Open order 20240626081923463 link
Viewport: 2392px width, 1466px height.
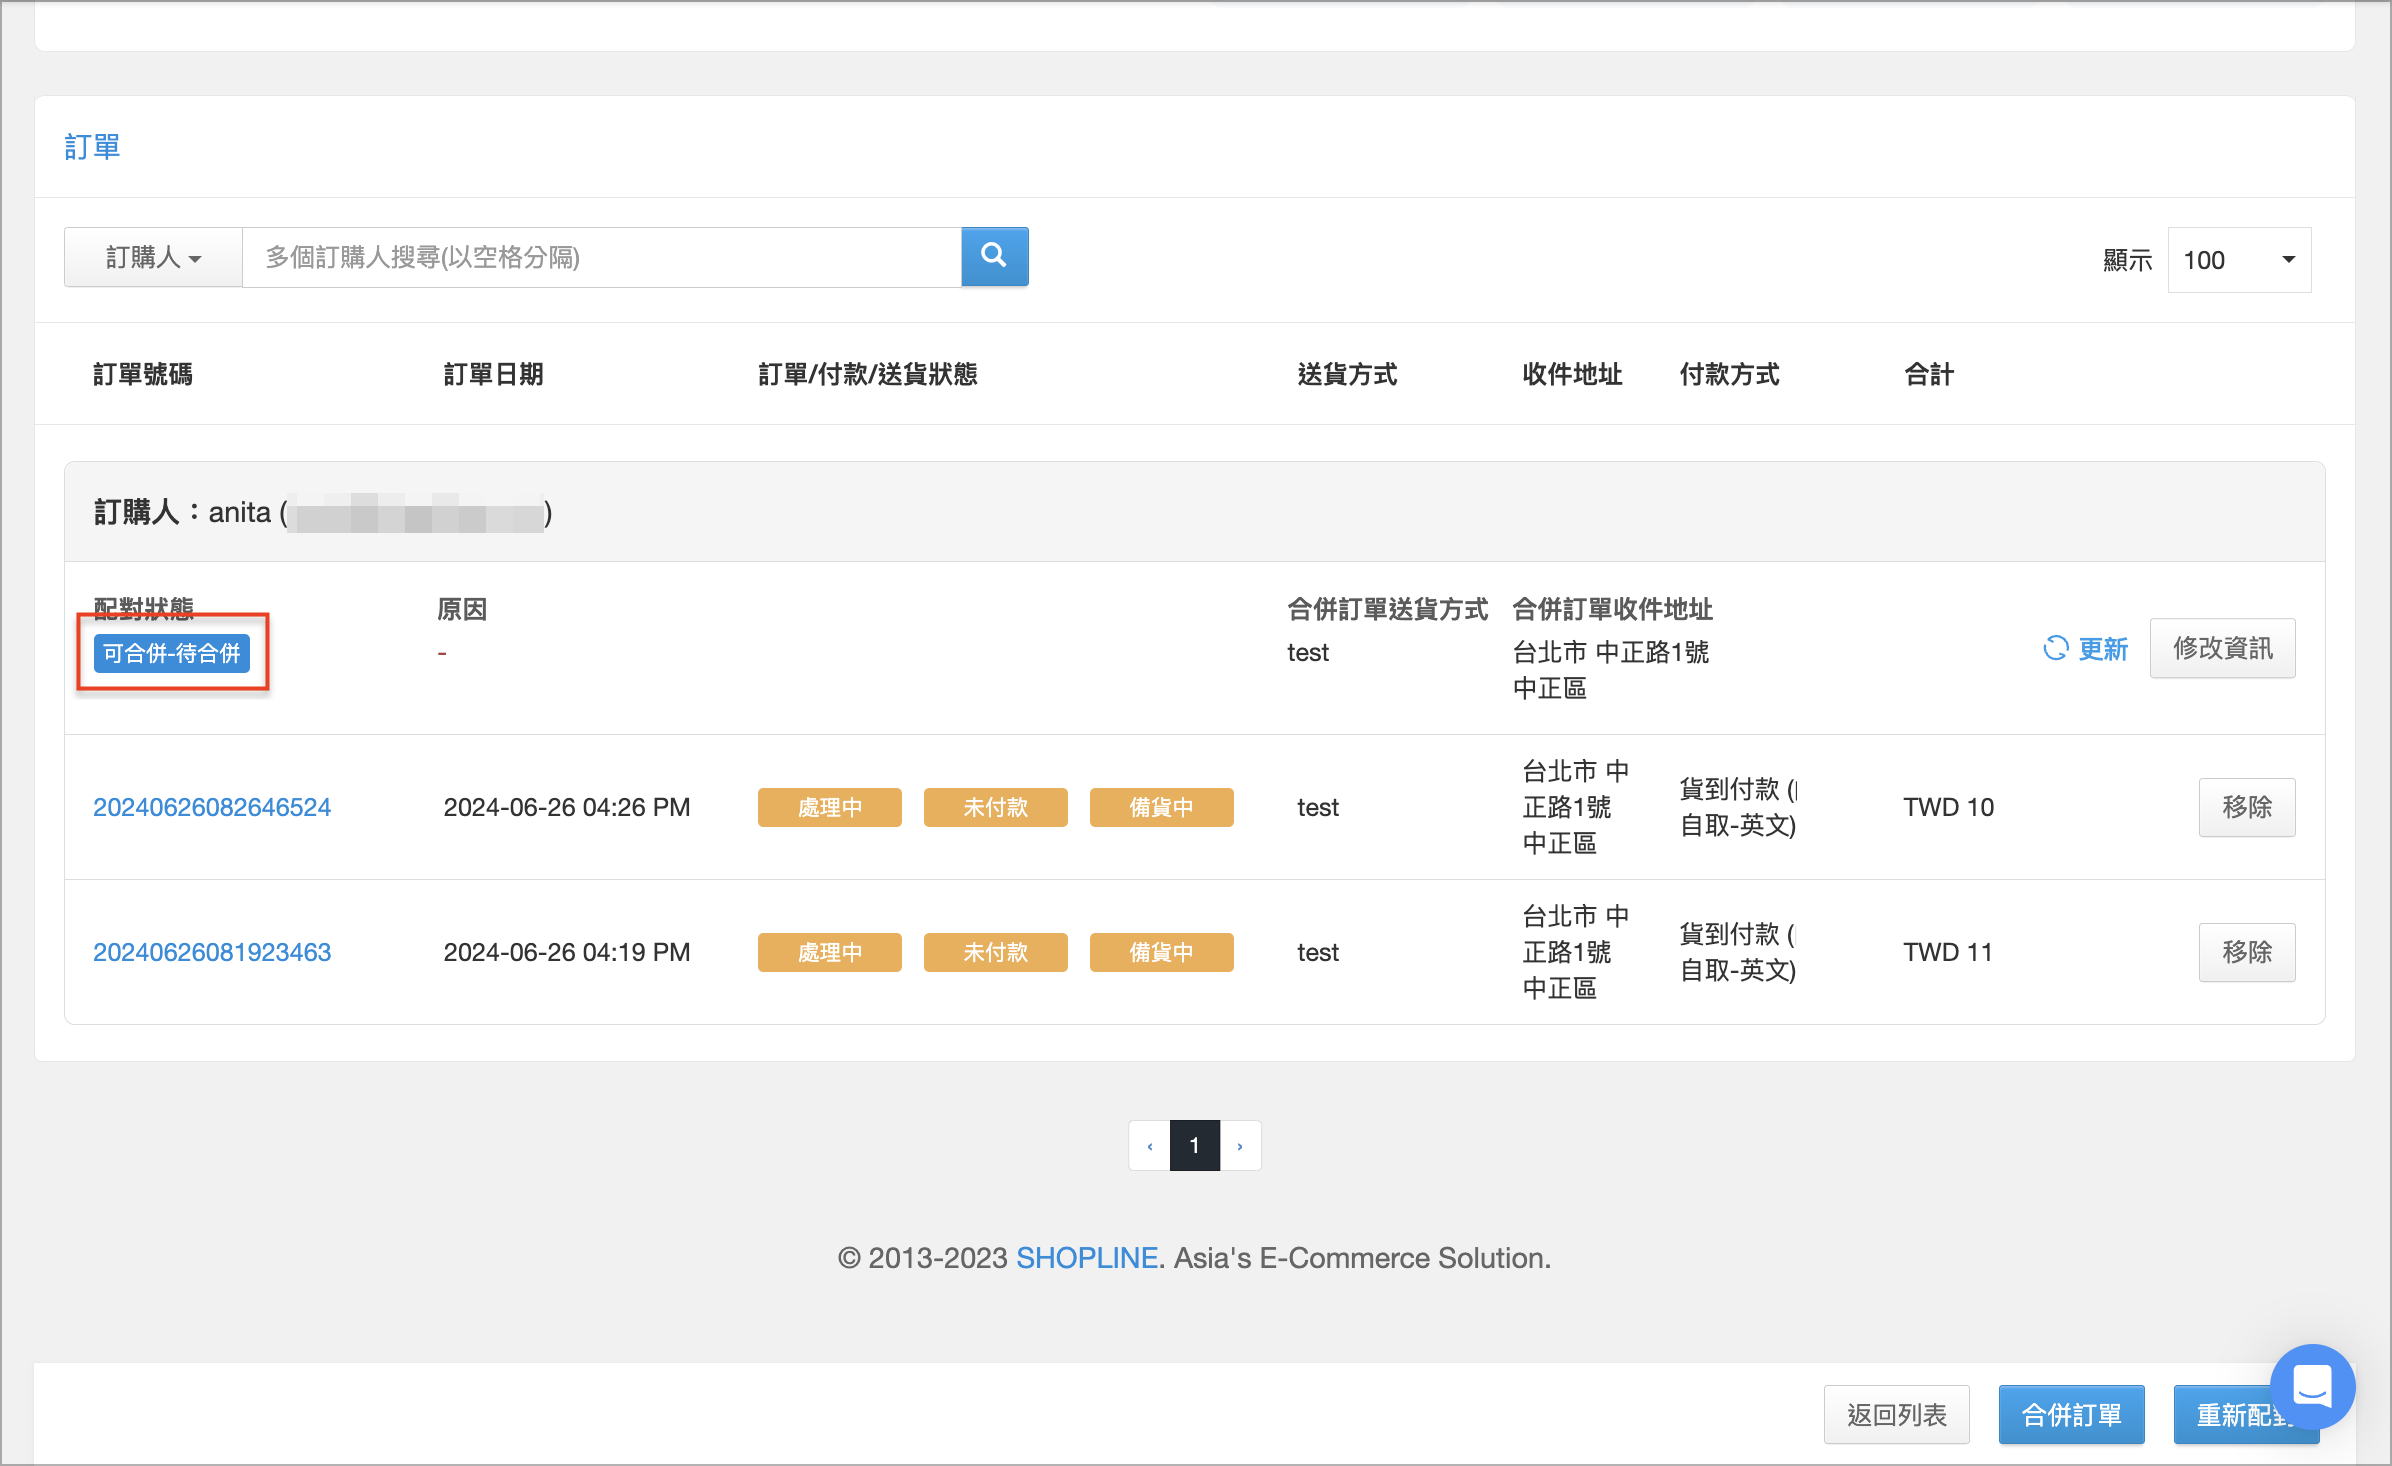coord(212,952)
